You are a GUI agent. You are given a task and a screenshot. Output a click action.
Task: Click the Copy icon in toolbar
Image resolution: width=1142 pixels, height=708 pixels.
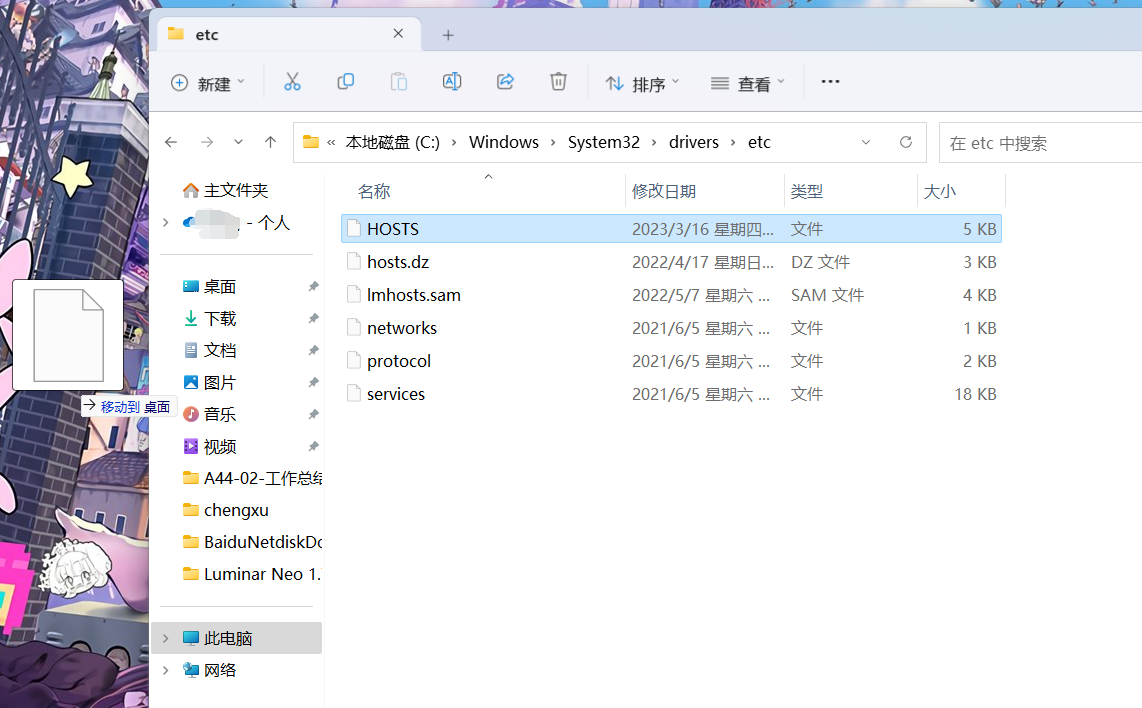[x=345, y=82]
